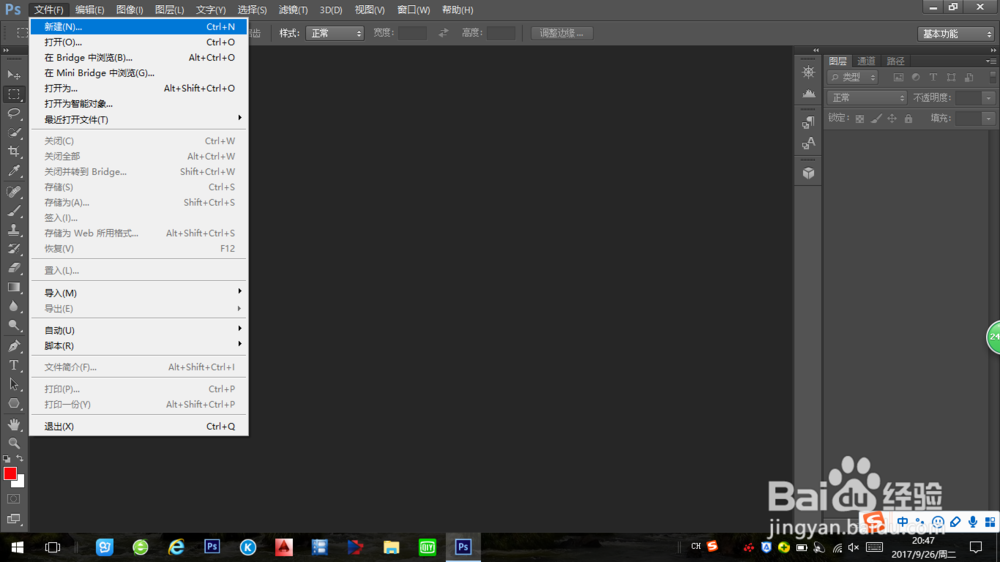Screen dimensions: 1000x562
Task: Open the Edit menu in menu bar
Action: [89, 10]
